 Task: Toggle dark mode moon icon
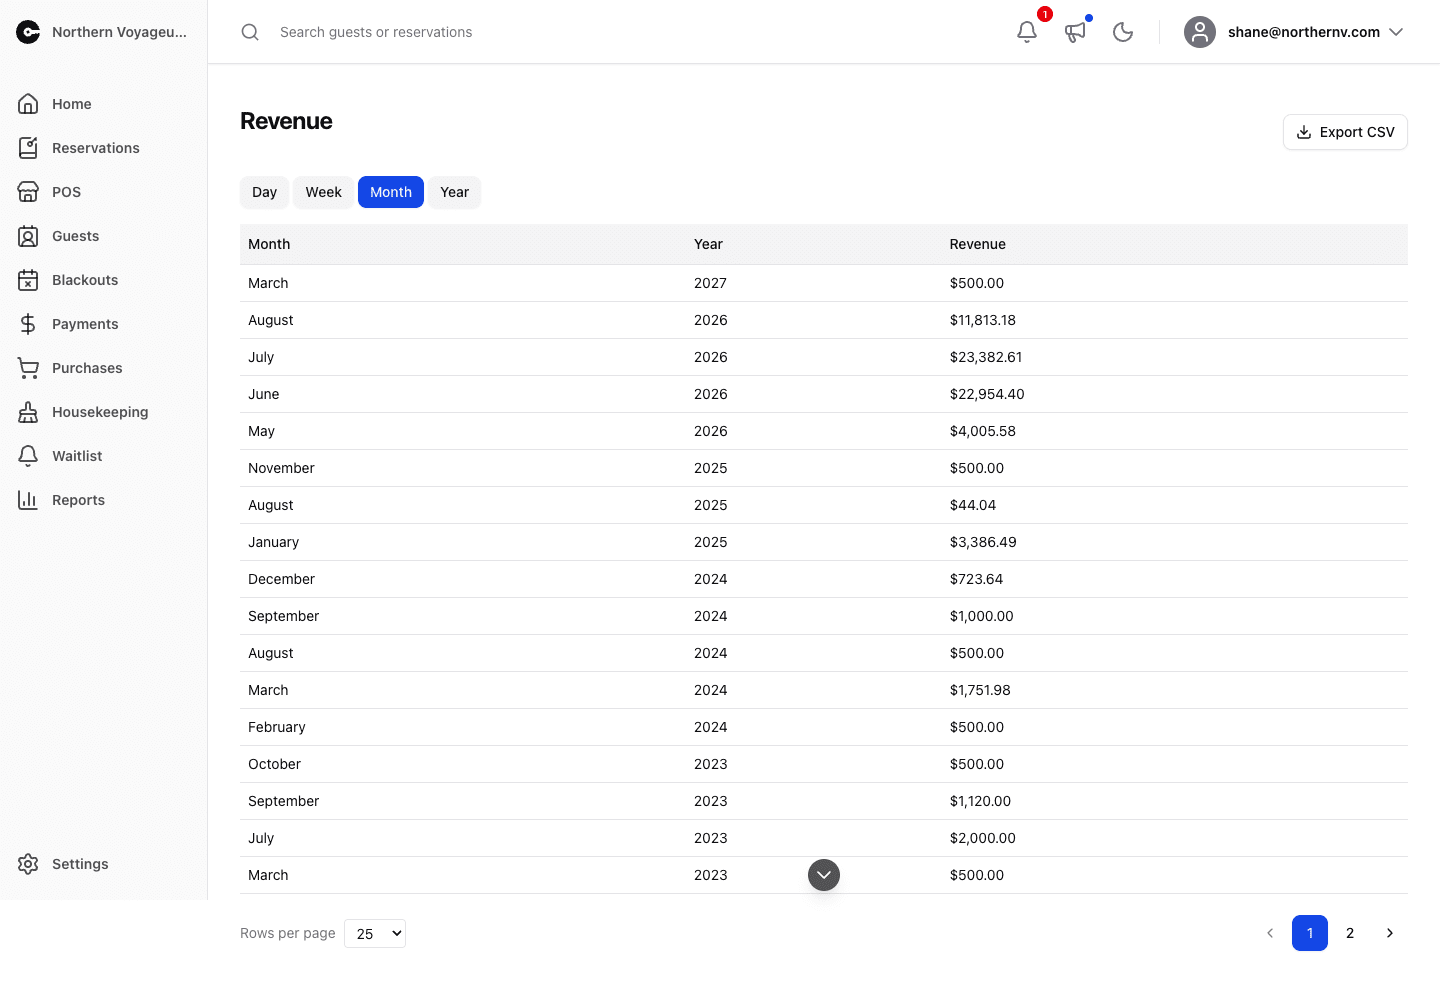[1123, 32]
